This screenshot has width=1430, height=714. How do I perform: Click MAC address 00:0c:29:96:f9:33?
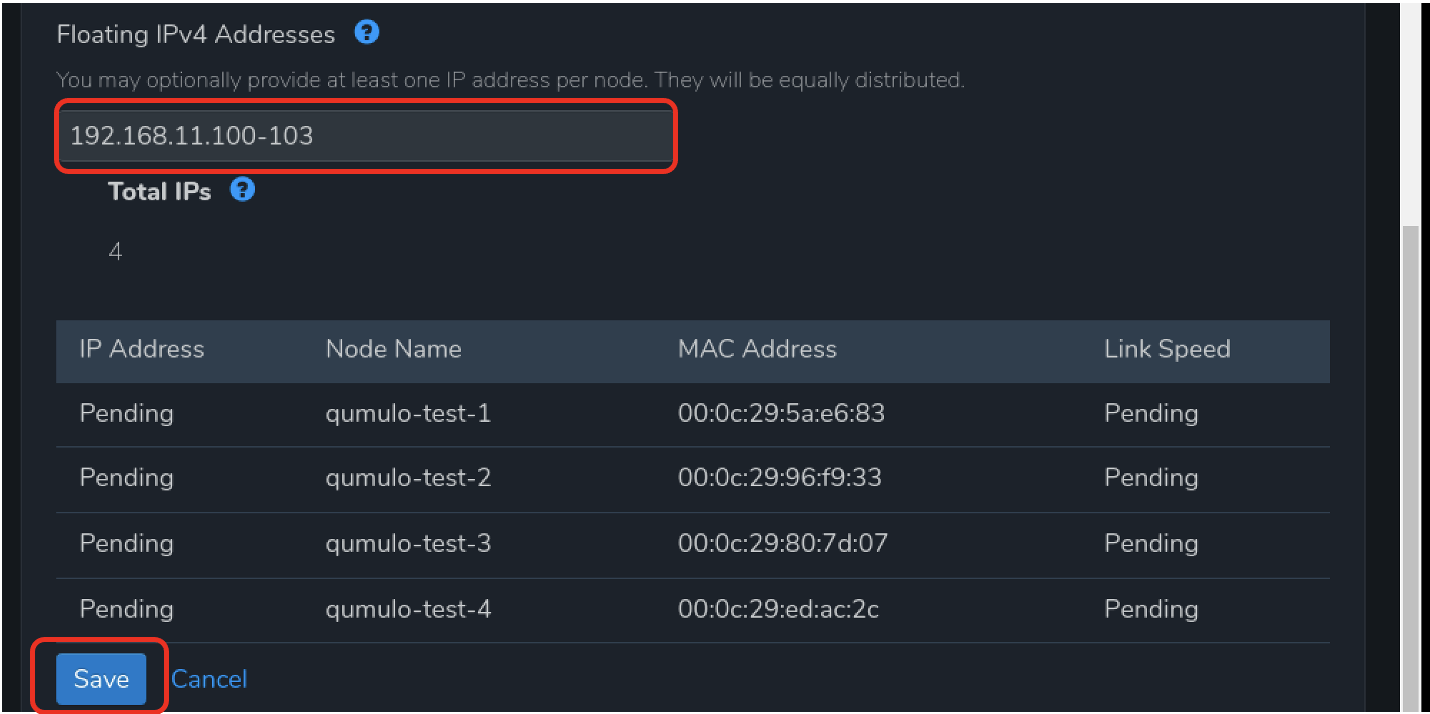[780, 478]
